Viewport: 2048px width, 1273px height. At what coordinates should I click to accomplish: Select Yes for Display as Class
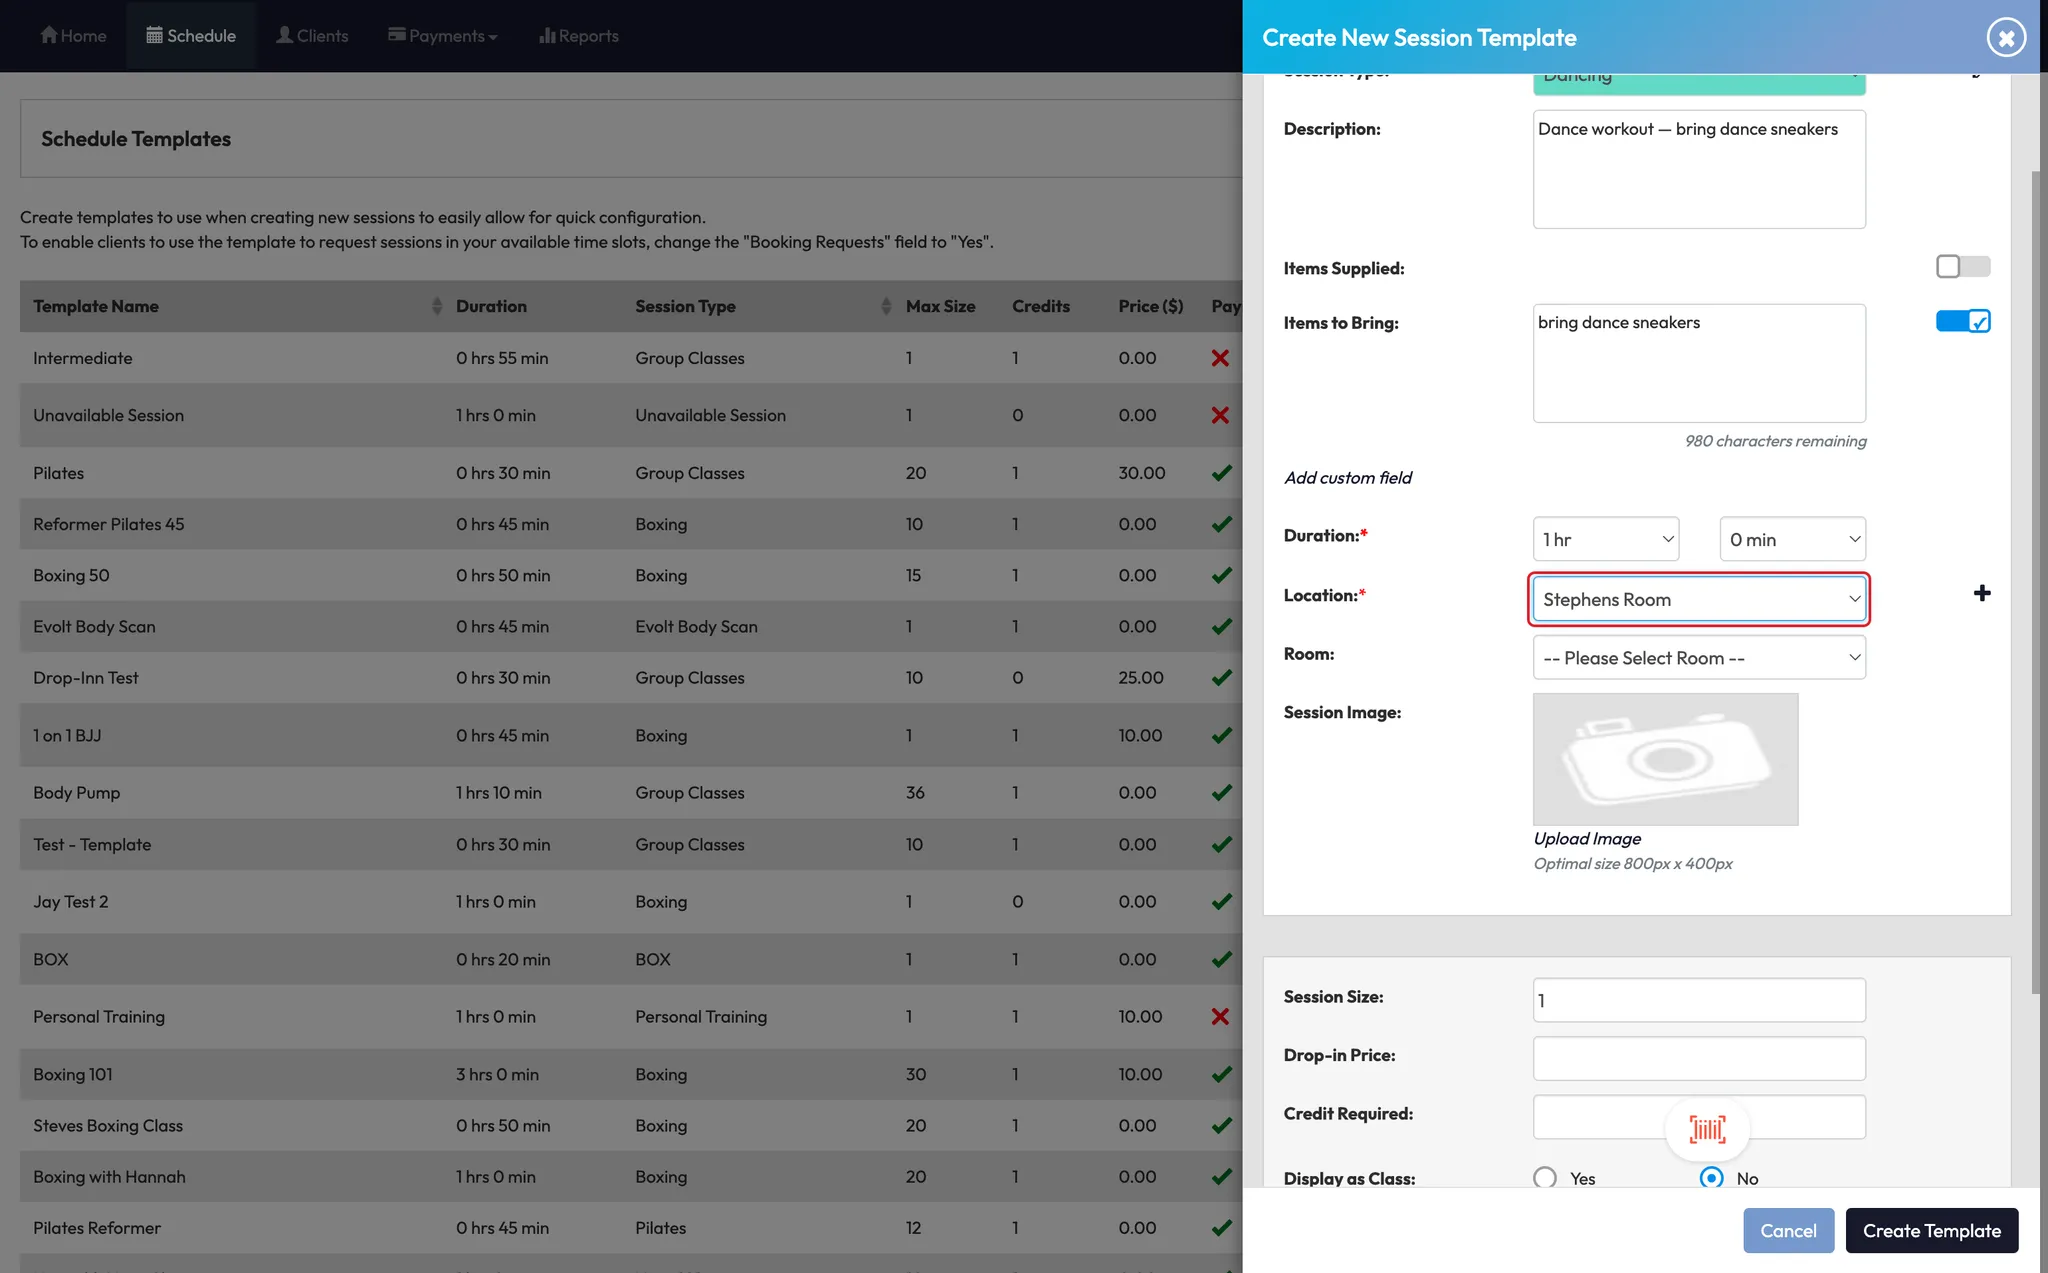(1545, 1177)
